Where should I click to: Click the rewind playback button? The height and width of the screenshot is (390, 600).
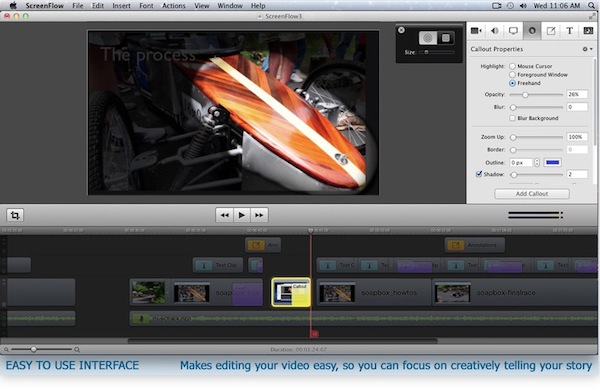pyautogui.click(x=224, y=215)
